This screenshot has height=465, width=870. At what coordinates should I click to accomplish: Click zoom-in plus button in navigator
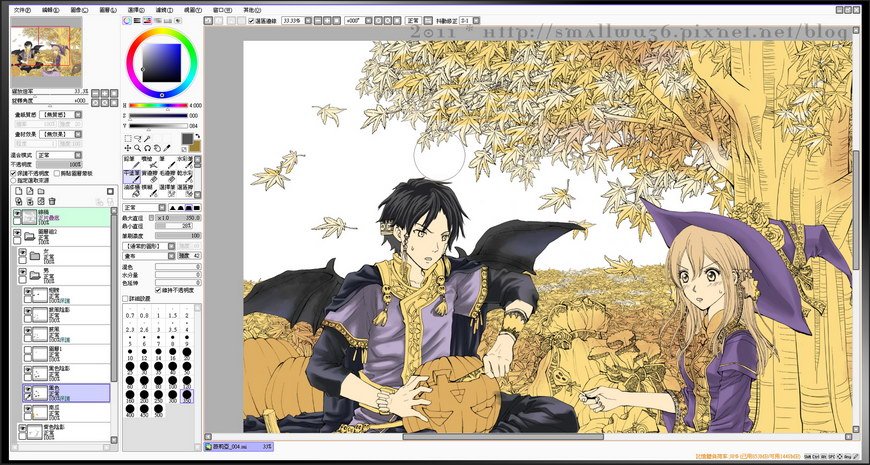[x=104, y=93]
